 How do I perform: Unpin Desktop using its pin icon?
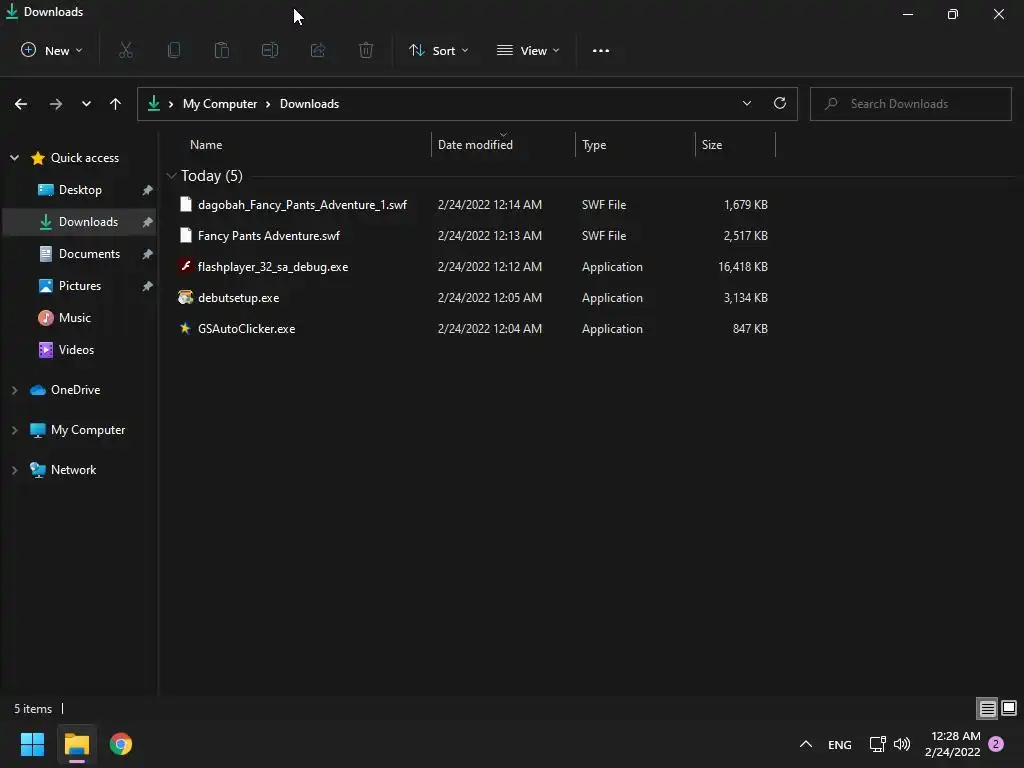(x=148, y=190)
